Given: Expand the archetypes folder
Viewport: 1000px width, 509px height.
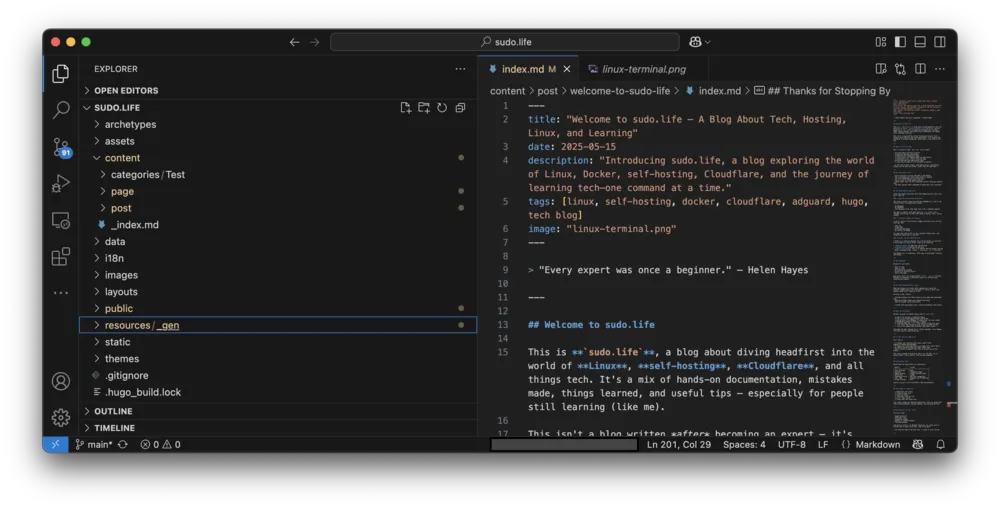Looking at the screenshot, I should point(278,124).
